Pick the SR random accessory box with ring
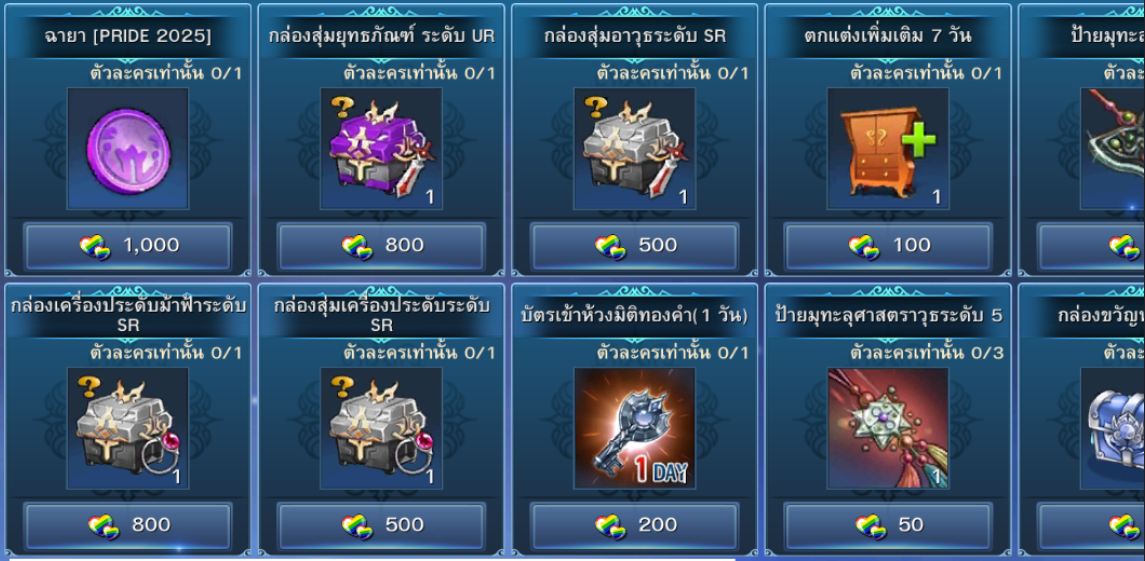 click(381, 428)
